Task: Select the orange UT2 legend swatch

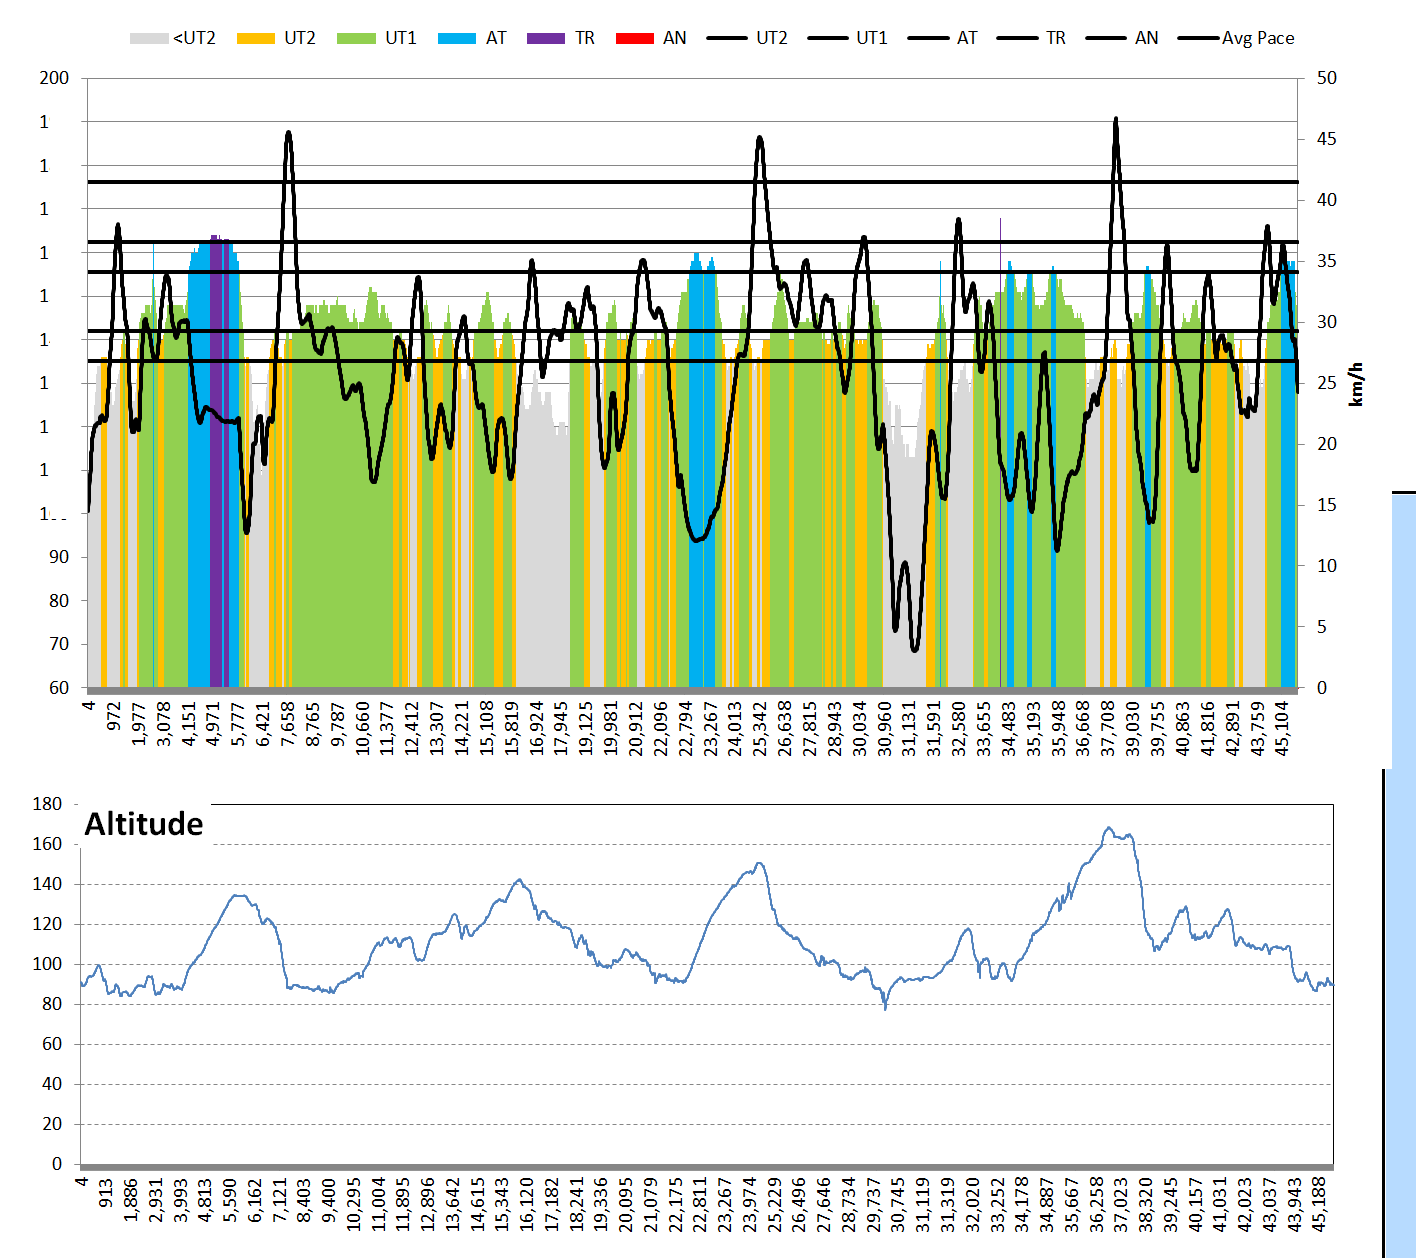Action: pyautogui.click(x=255, y=39)
